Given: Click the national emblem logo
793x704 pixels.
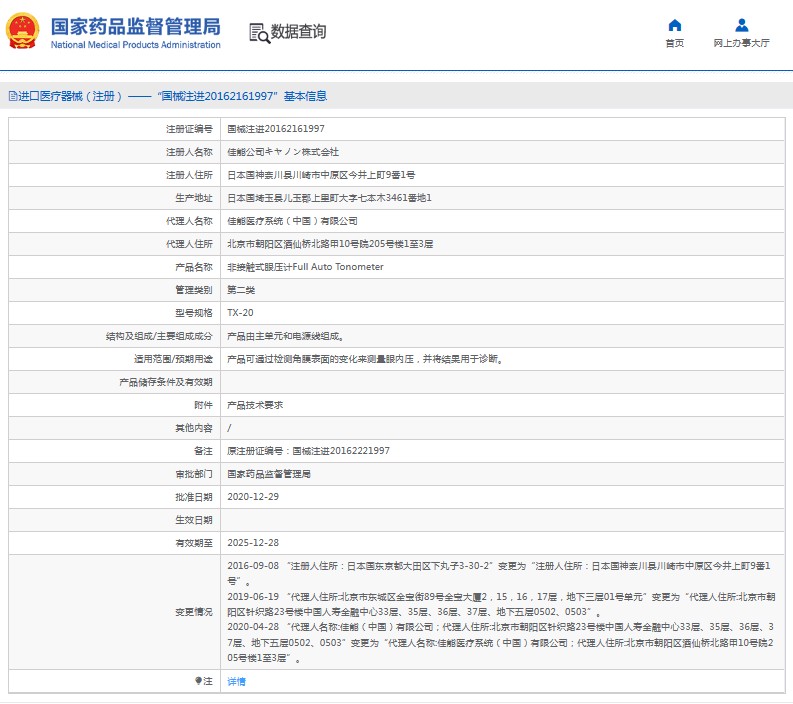Looking at the screenshot, I should pyautogui.click(x=22, y=31).
